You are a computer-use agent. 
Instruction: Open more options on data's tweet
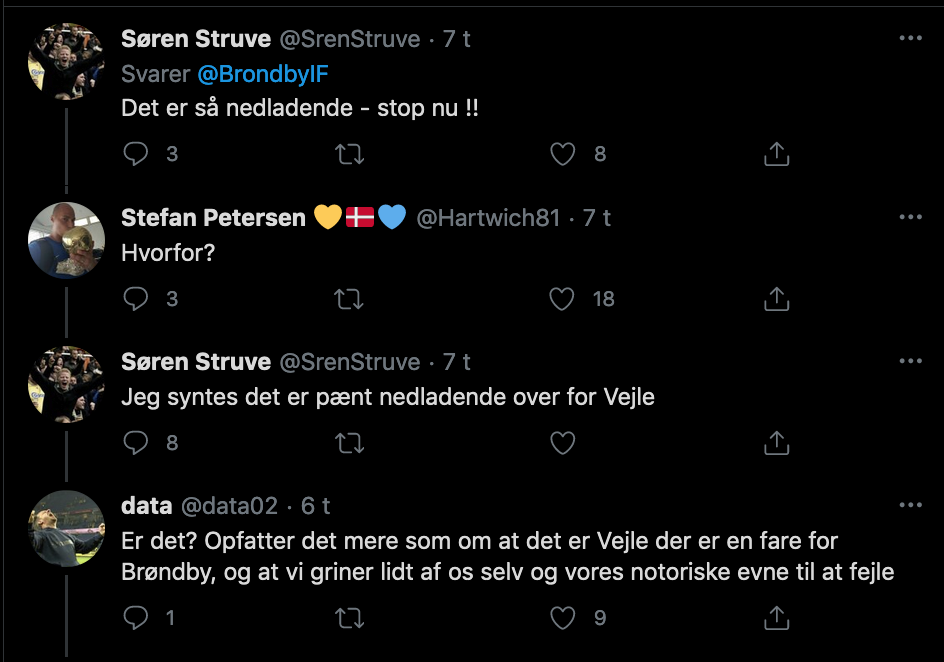(x=910, y=506)
